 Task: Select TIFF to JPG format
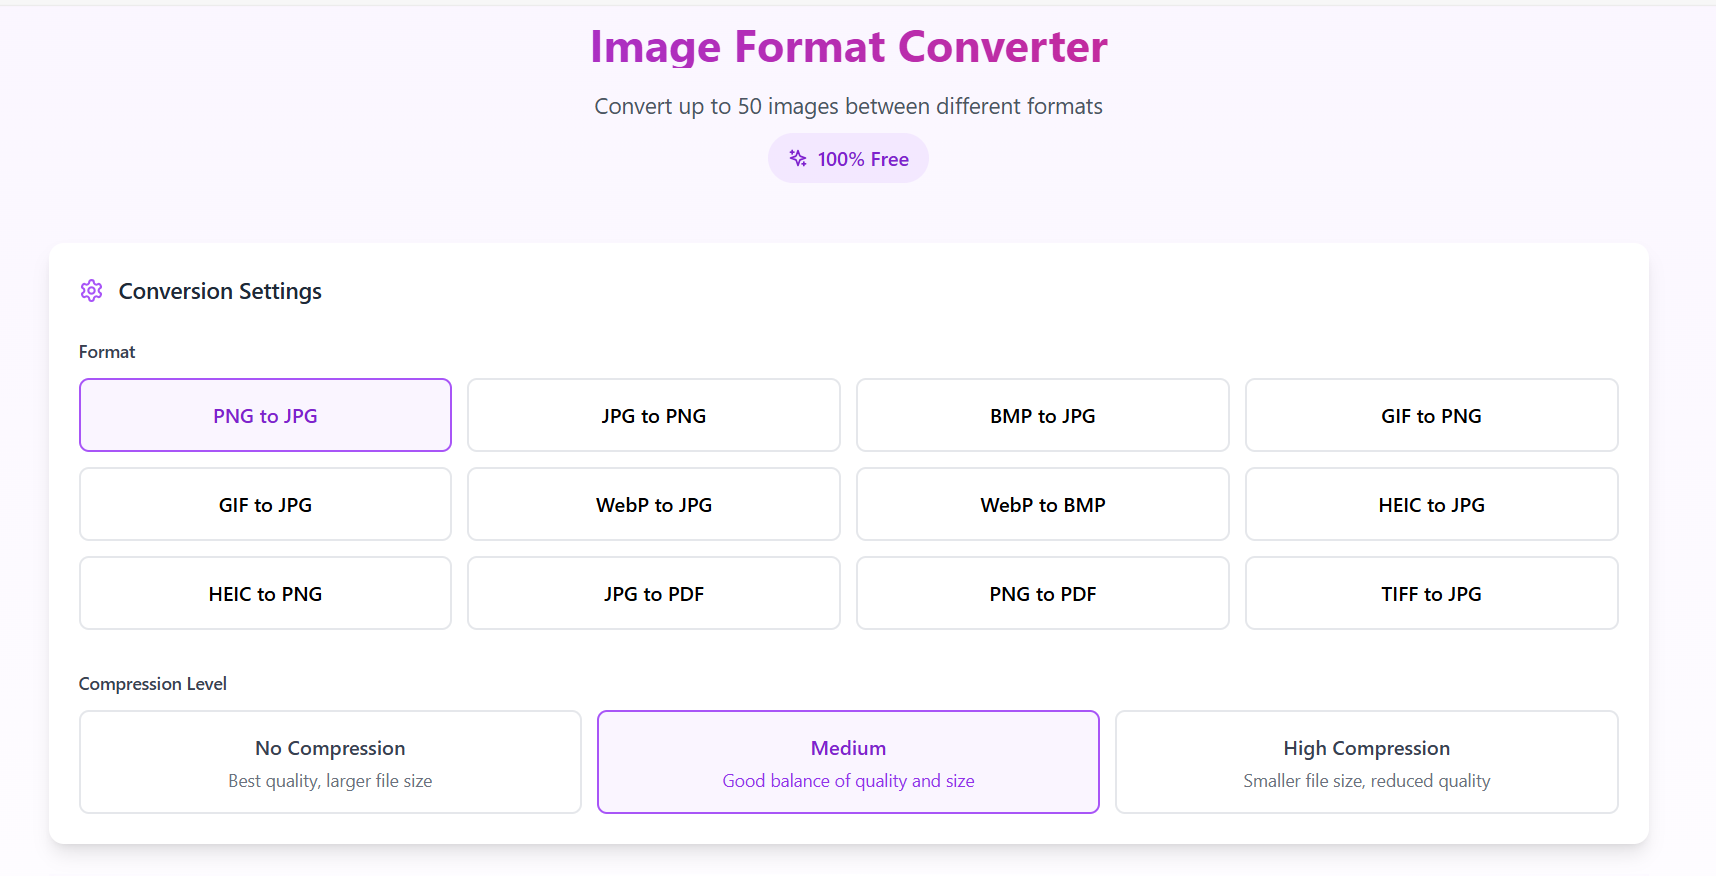(x=1431, y=593)
